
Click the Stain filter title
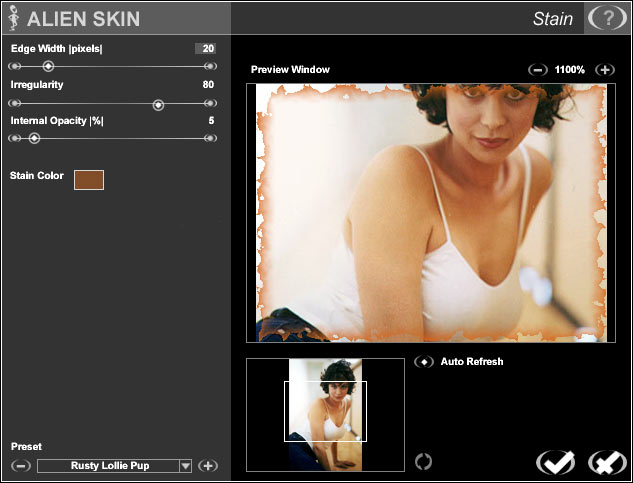click(553, 19)
